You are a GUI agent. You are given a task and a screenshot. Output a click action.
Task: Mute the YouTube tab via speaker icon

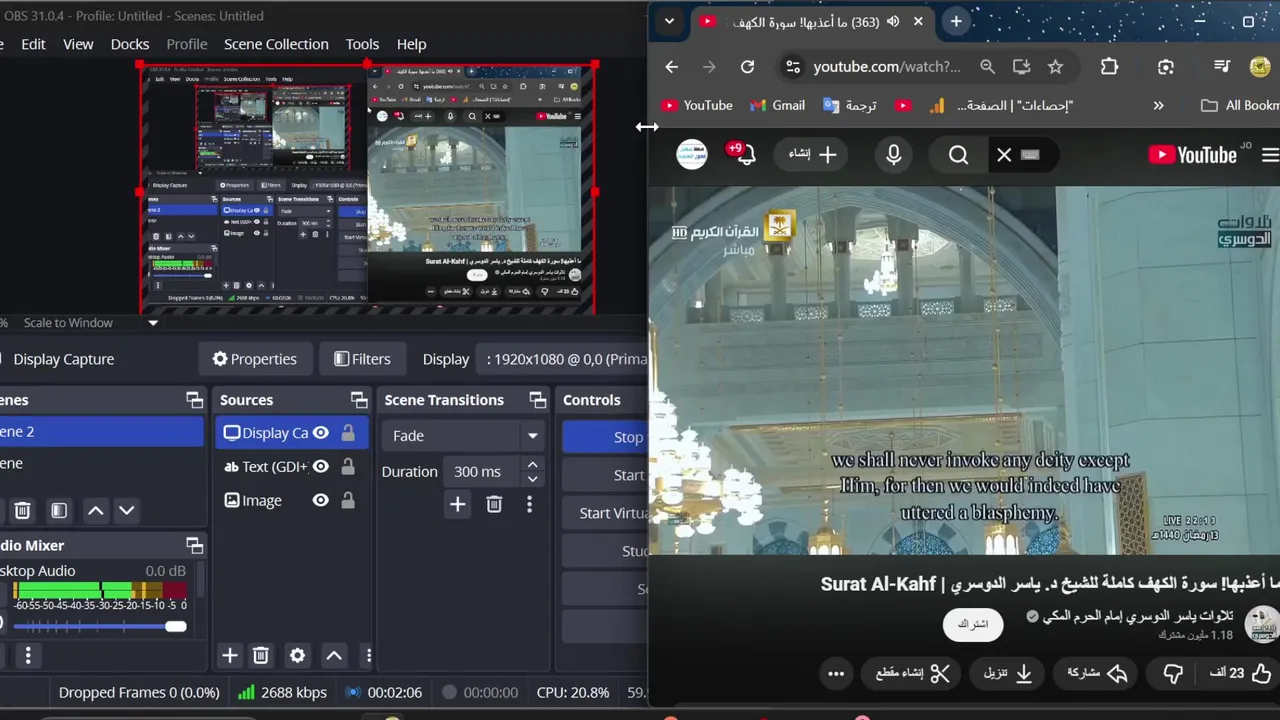click(x=893, y=21)
